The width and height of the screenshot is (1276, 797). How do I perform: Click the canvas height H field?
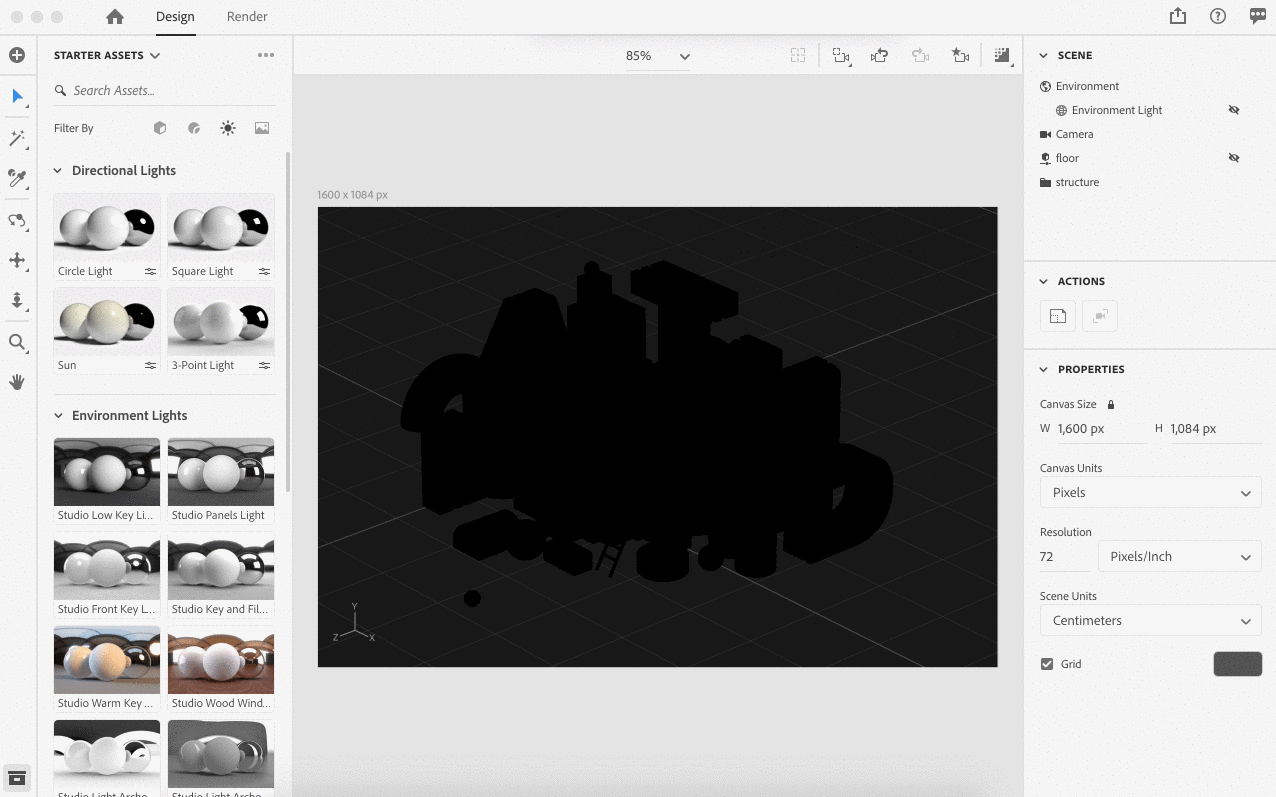1215,429
